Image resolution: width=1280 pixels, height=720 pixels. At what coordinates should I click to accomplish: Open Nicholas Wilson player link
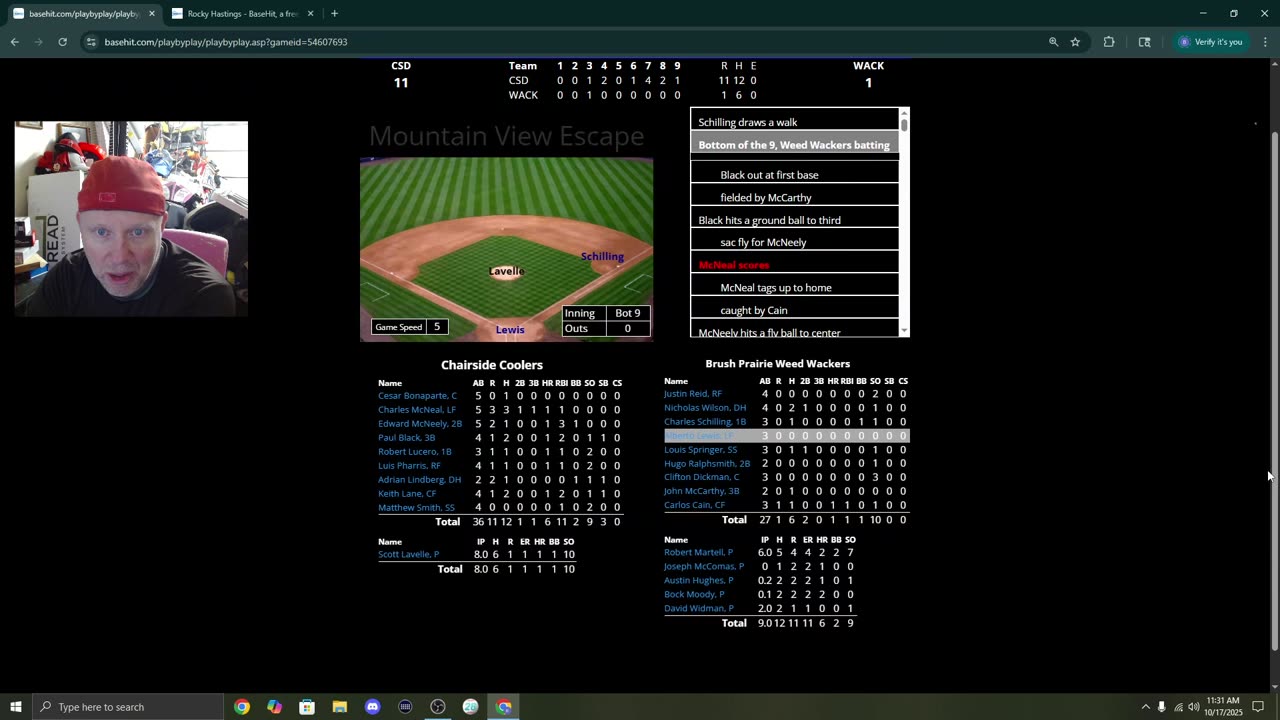click(705, 408)
